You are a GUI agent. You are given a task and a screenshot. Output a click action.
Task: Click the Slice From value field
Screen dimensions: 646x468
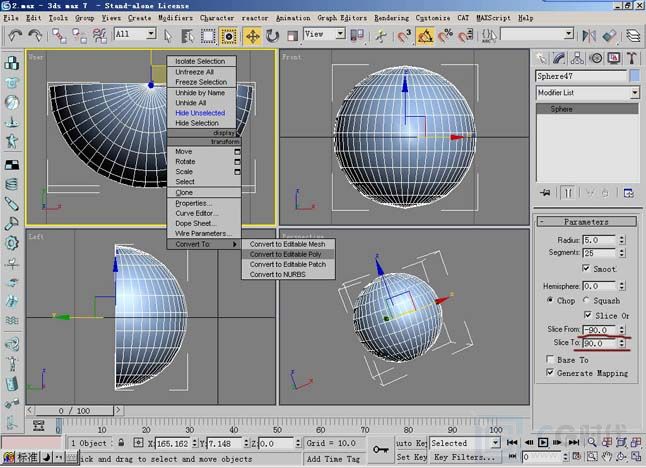[x=599, y=330]
